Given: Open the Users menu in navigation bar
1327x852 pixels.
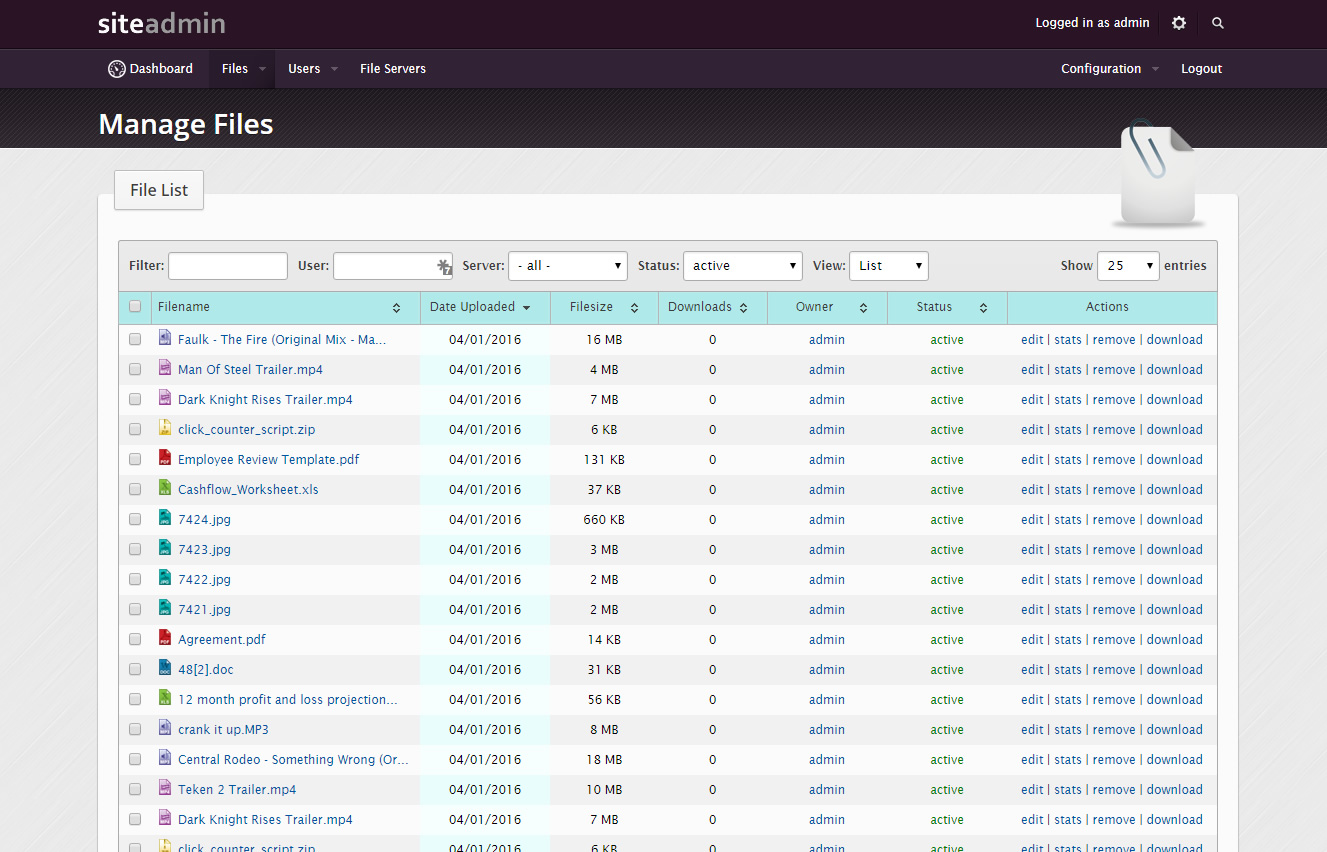Looking at the screenshot, I should [x=304, y=69].
